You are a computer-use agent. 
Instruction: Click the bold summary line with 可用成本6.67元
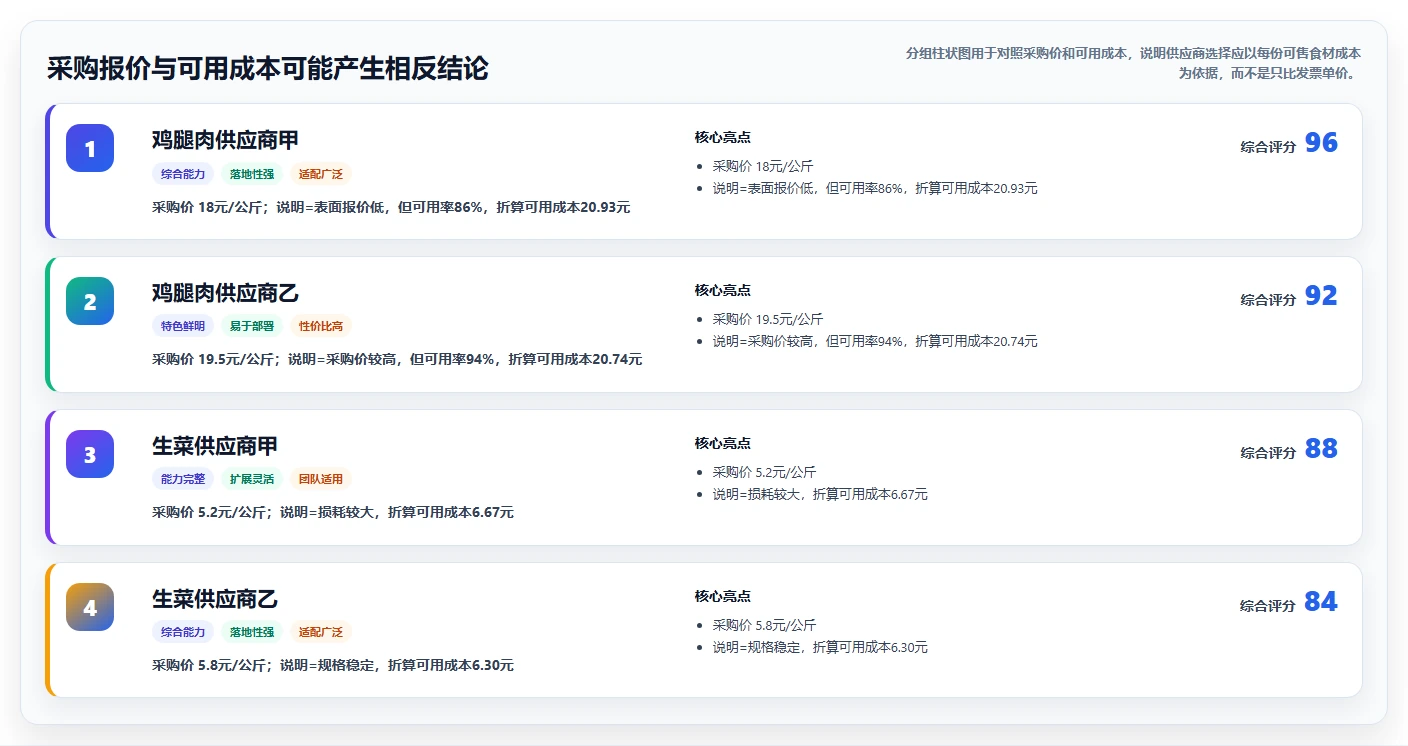(x=333, y=512)
